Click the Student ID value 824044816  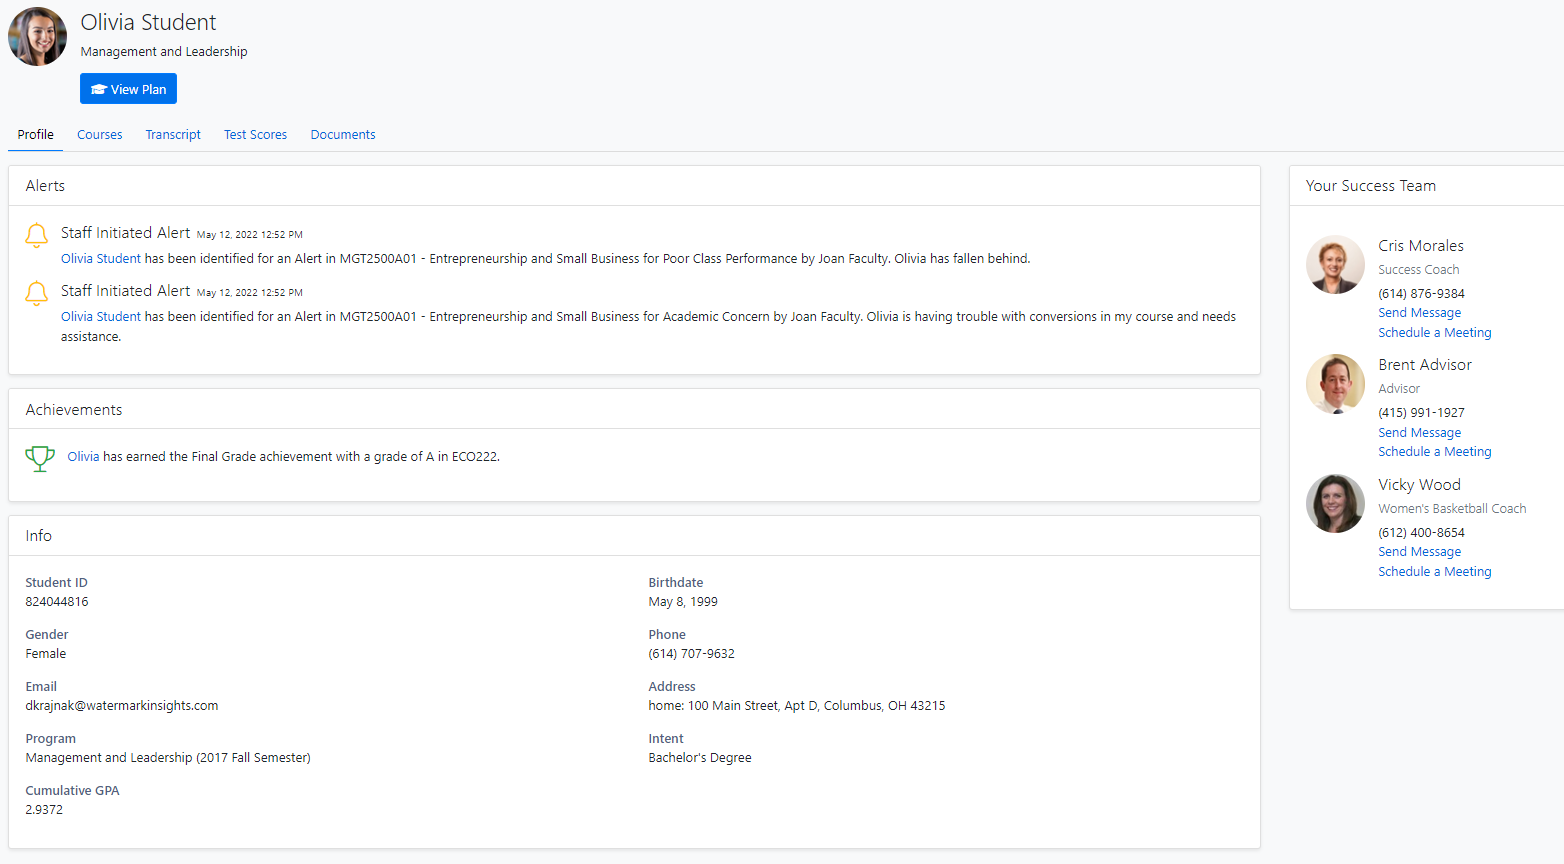(x=57, y=601)
